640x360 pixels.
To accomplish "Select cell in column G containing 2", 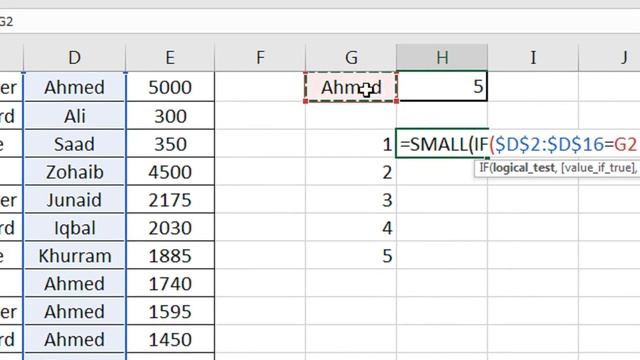I will point(351,172).
